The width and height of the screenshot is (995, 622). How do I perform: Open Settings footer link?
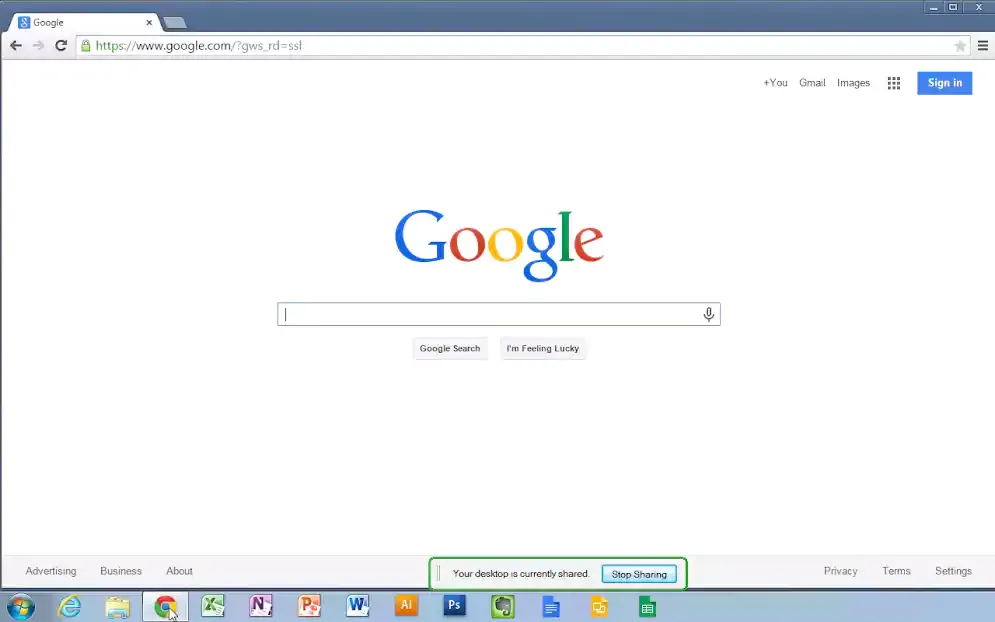pos(953,571)
